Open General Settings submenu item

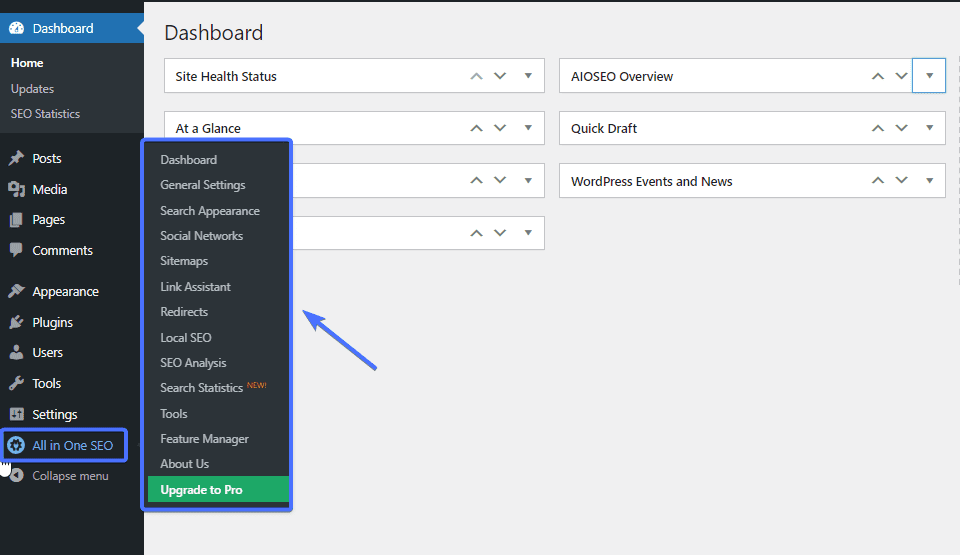(x=203, y=185)
